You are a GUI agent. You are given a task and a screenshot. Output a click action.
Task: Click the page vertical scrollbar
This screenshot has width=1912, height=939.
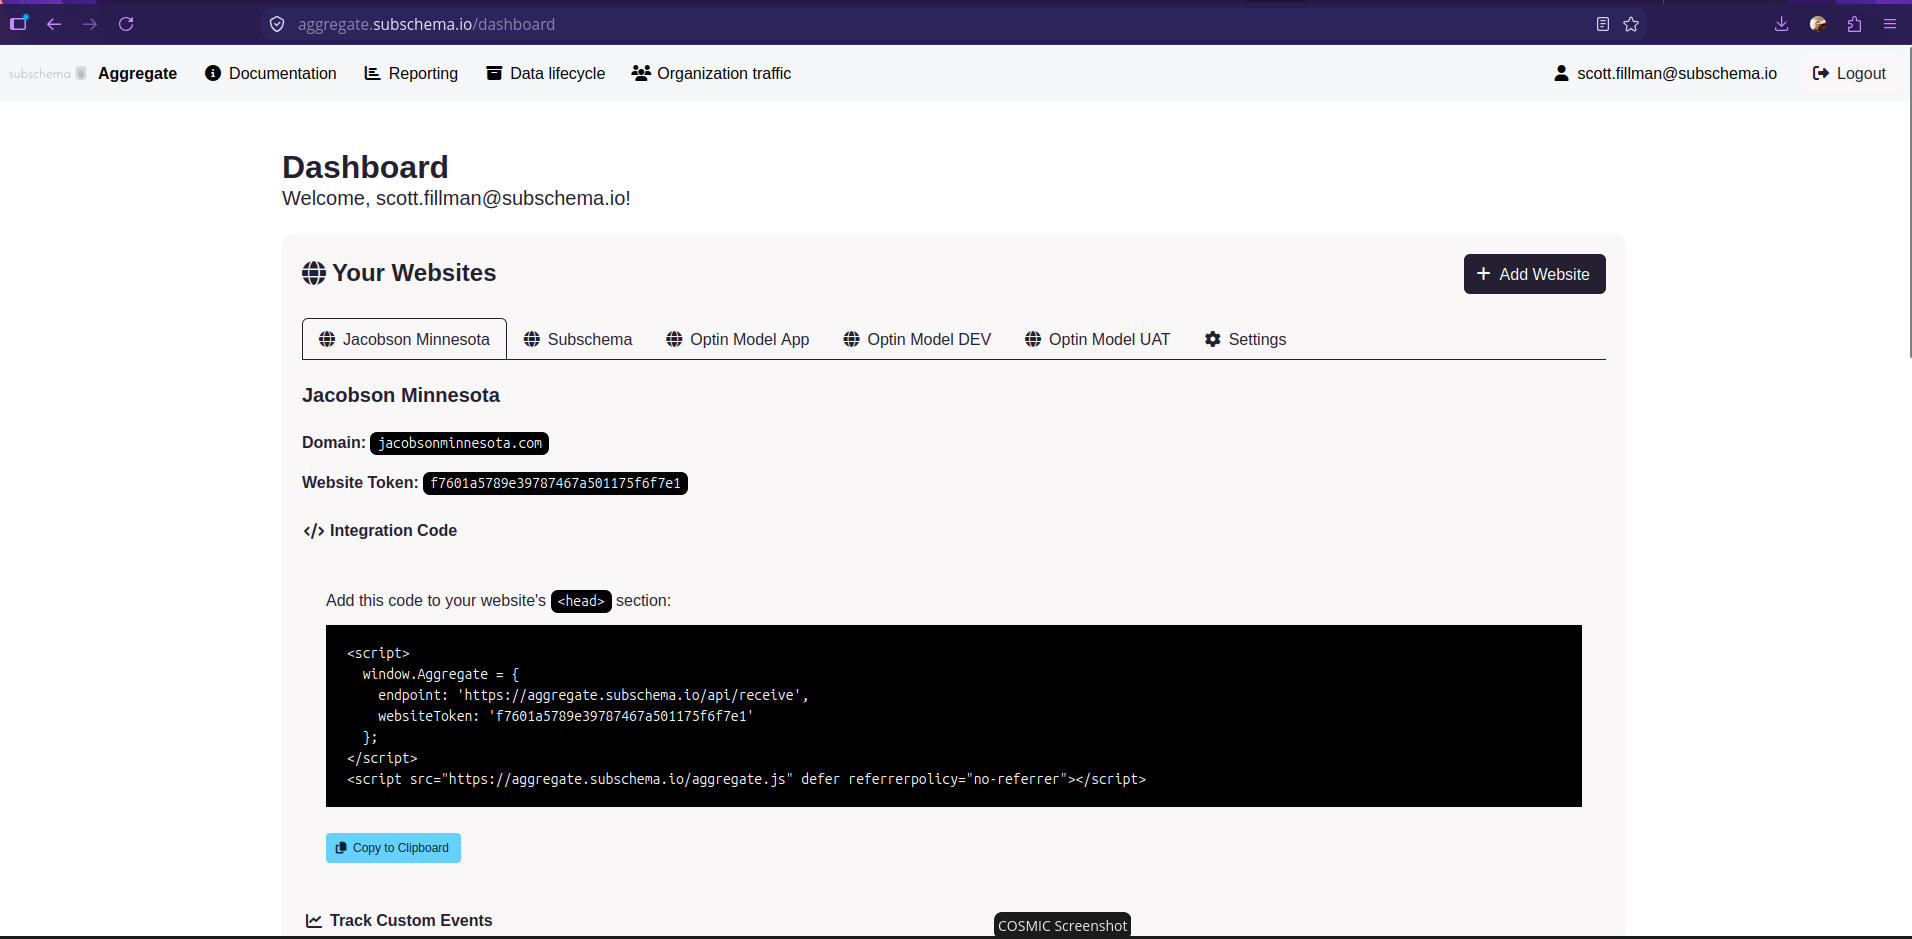pos(1910,200)
